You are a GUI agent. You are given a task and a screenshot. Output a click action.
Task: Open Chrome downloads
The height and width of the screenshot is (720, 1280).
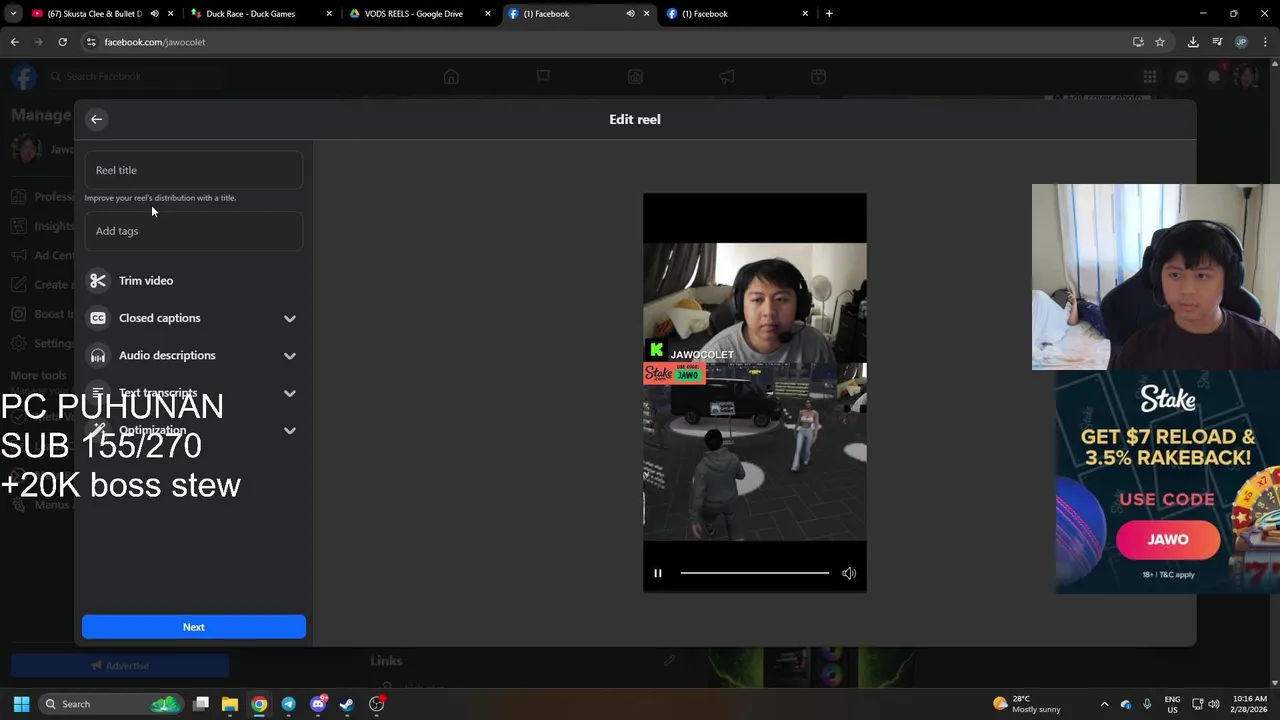tap(1193, 42)
